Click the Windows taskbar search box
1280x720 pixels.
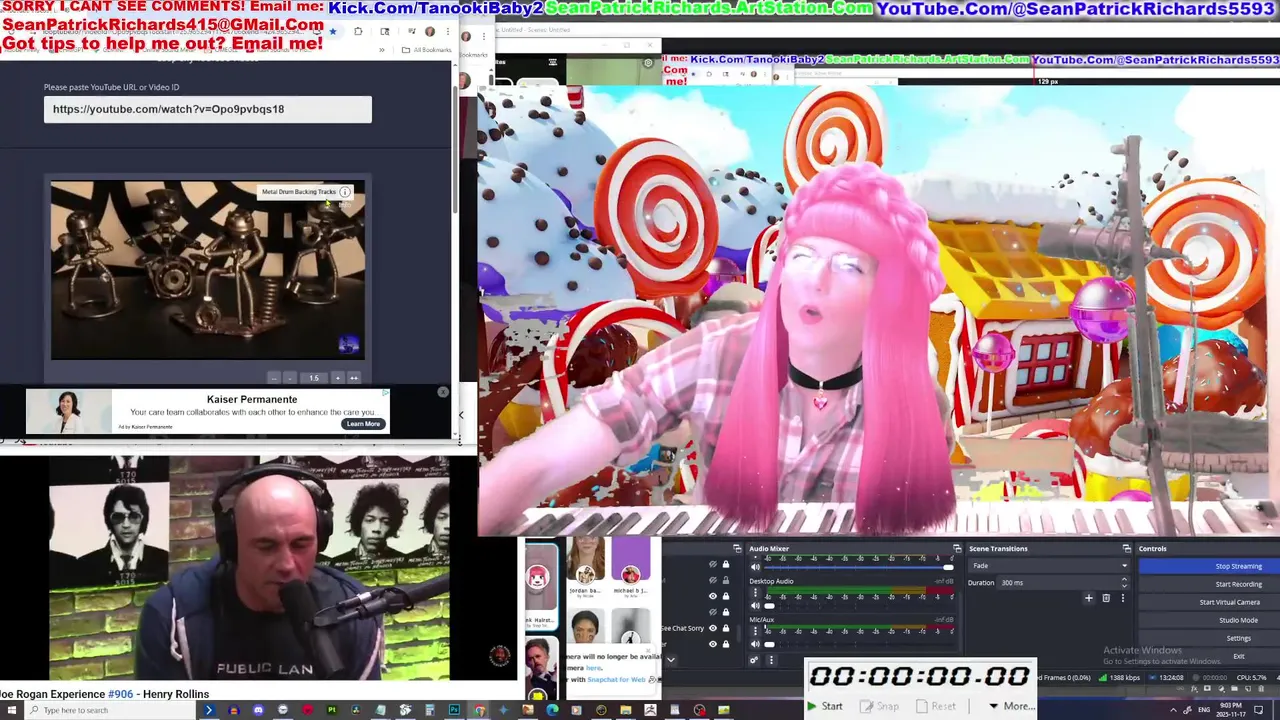click(x=110, y=710)
